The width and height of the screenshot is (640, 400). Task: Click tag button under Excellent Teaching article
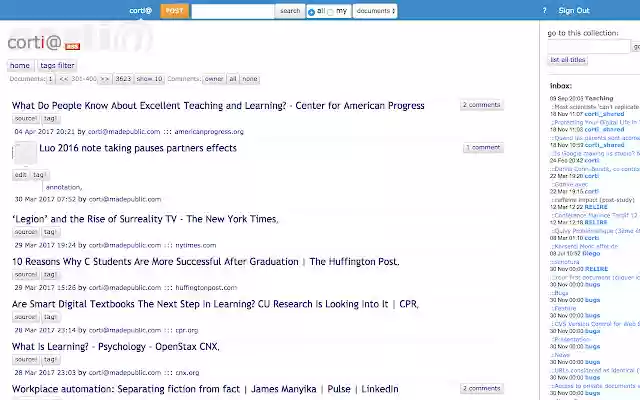(x=50, y=119)
